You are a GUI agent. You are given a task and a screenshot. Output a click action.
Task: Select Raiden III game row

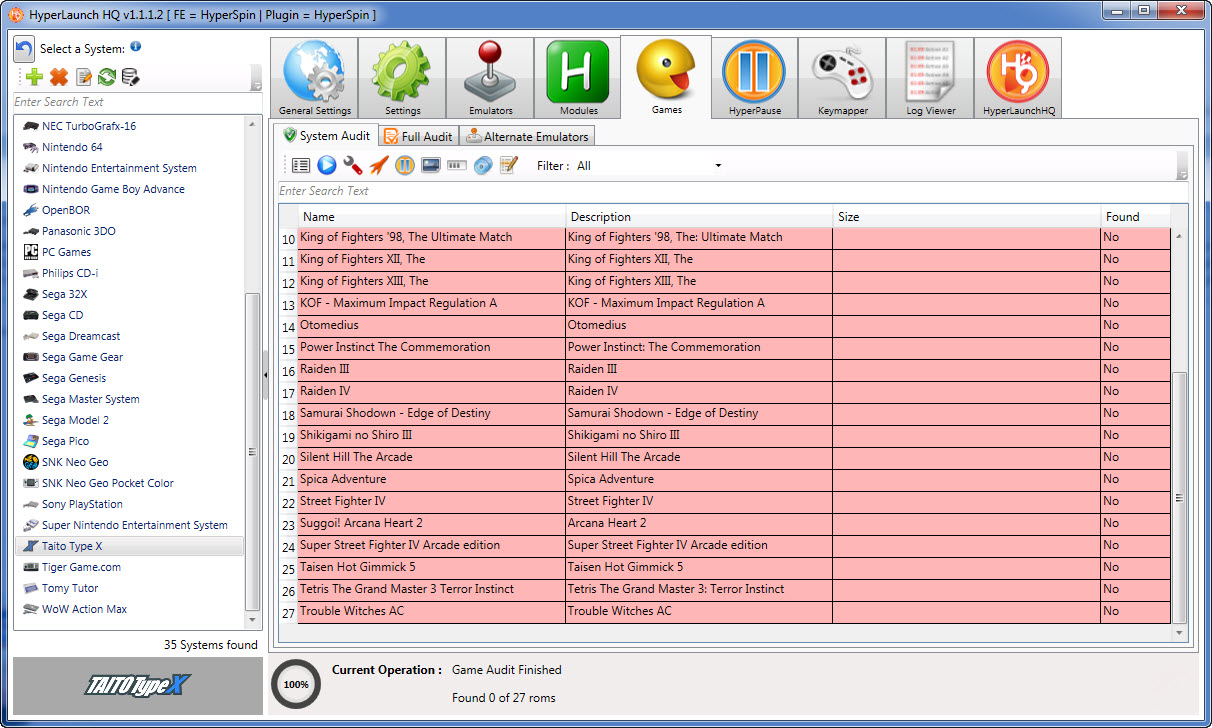[x=734, y=369]
